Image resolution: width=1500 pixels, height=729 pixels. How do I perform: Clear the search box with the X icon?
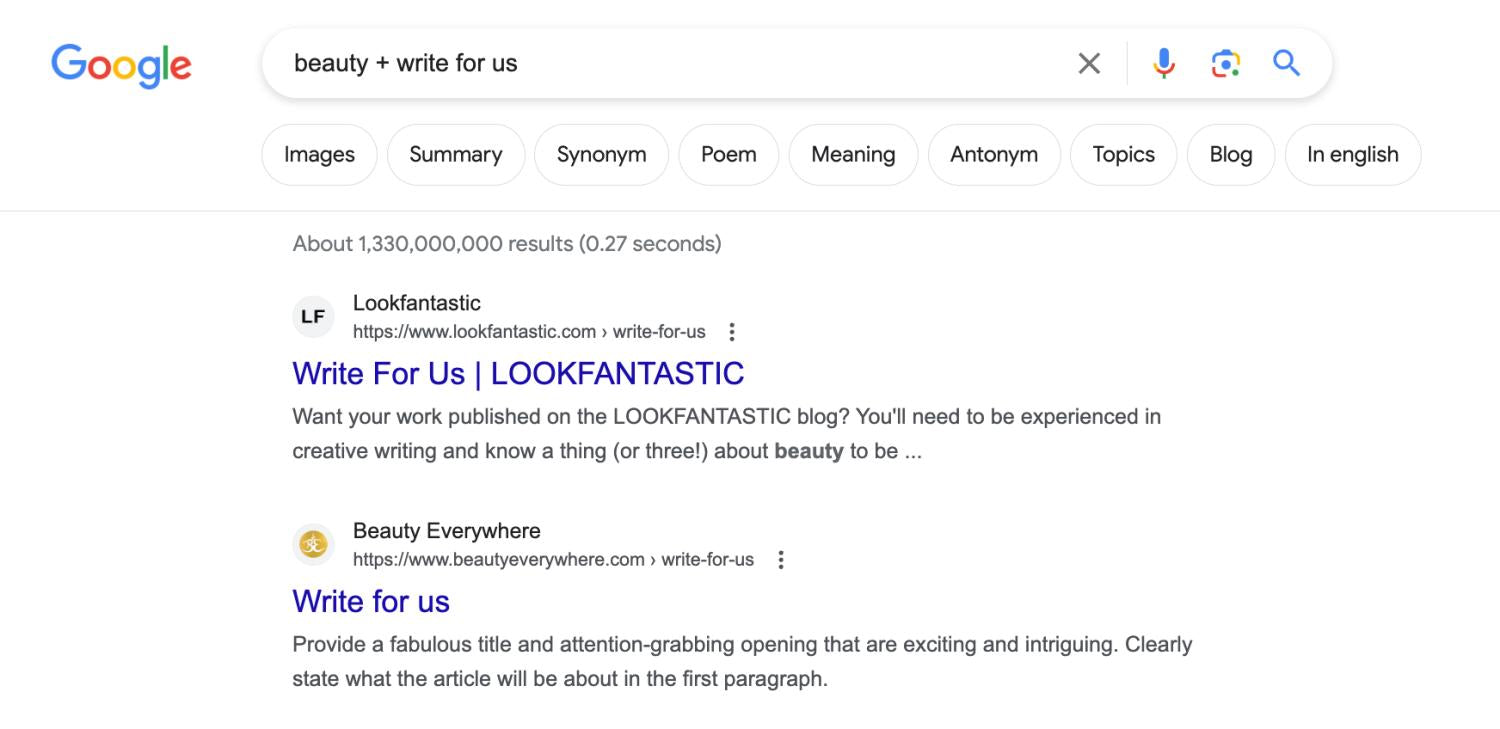click(1089, 63)
